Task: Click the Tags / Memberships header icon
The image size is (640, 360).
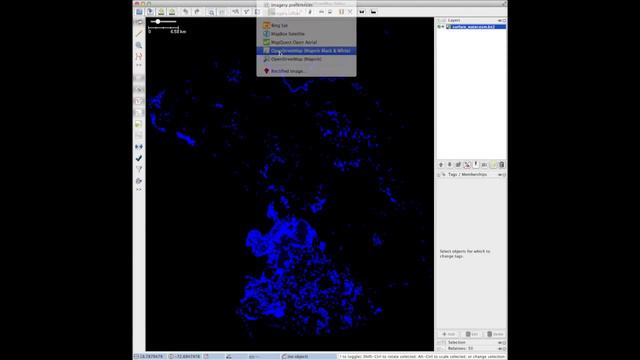Action: click(443, 175)
